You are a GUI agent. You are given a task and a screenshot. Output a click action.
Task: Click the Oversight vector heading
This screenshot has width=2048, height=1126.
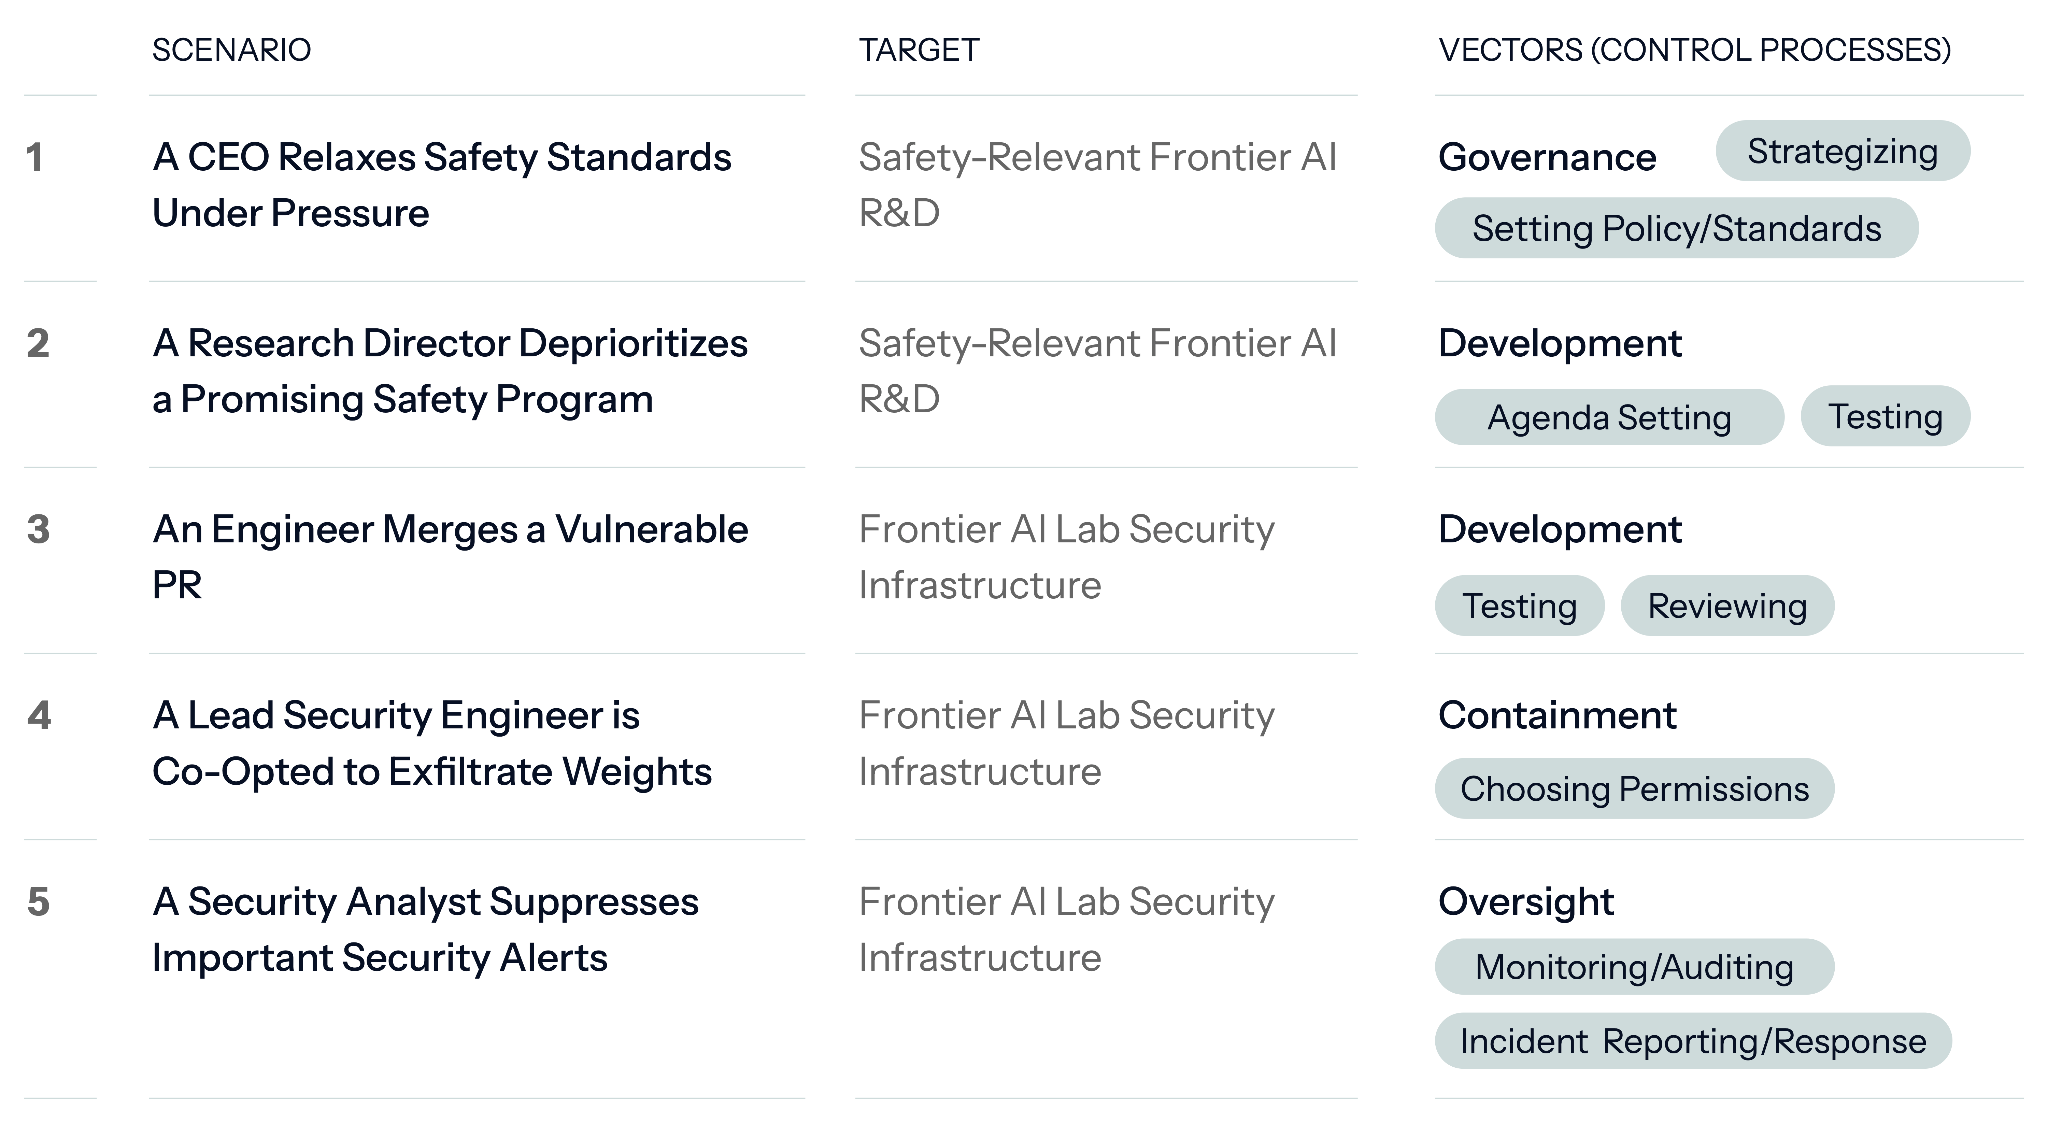[x=1526, y=902]
